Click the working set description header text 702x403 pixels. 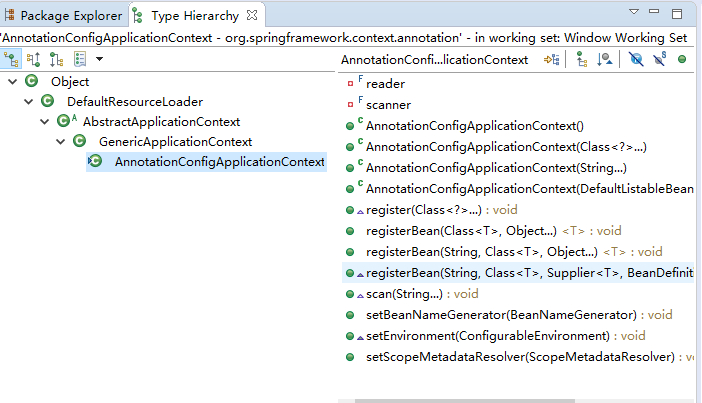[x=343, y=38]
